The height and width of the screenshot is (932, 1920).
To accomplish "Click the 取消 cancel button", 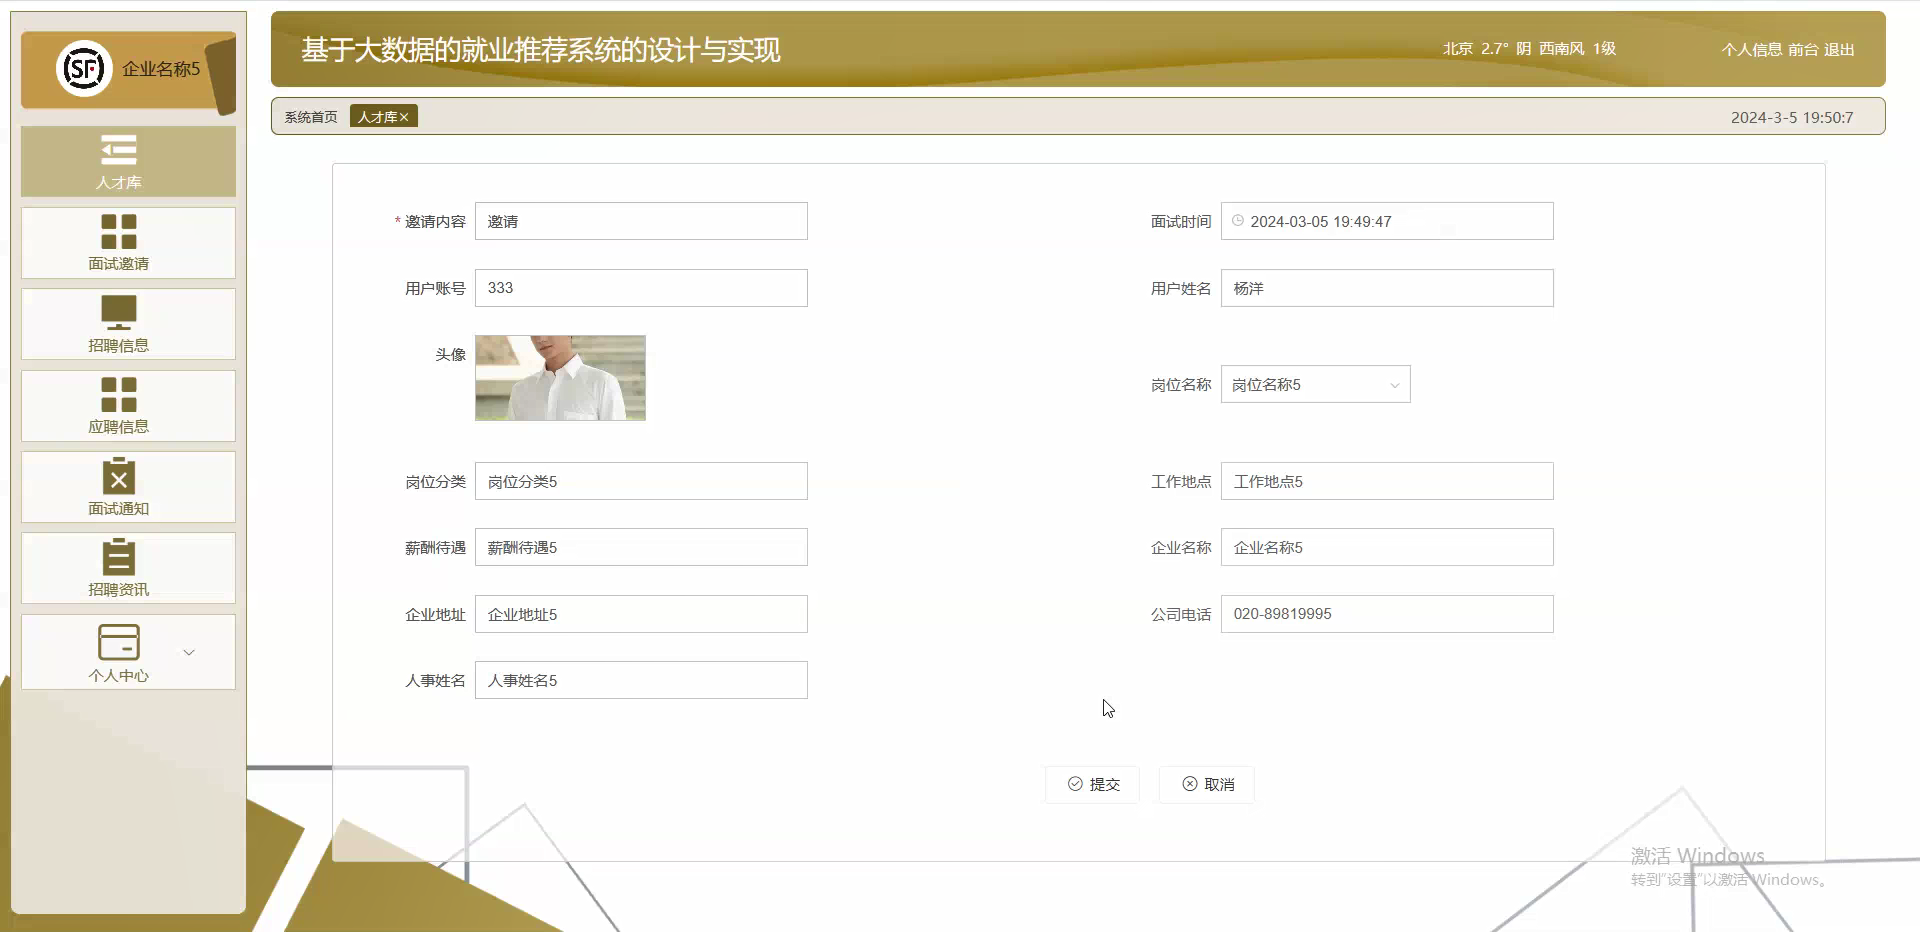I will point(1206,784).
